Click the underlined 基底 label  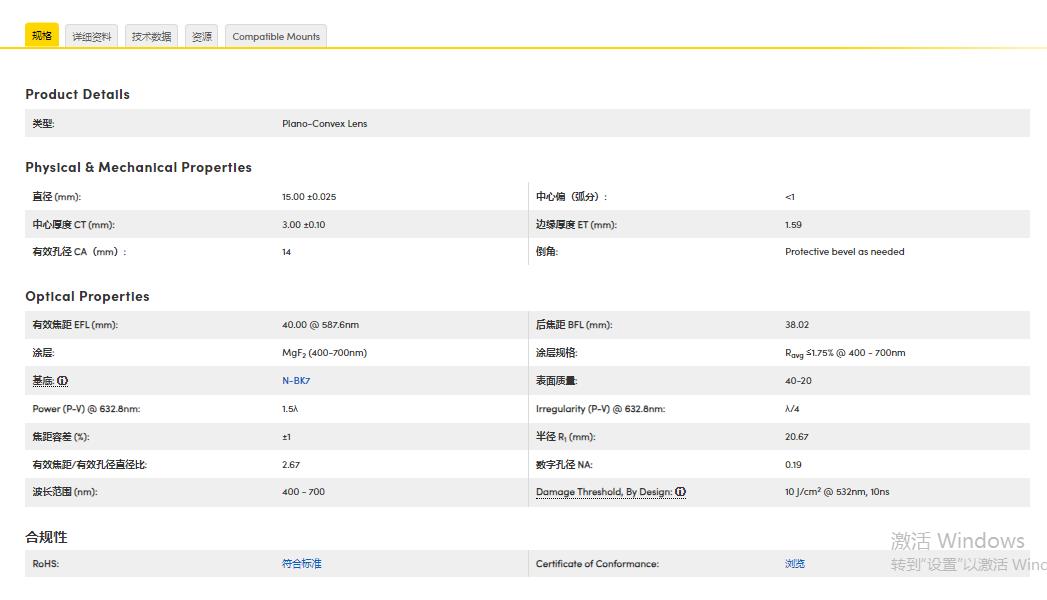(43, 381)
